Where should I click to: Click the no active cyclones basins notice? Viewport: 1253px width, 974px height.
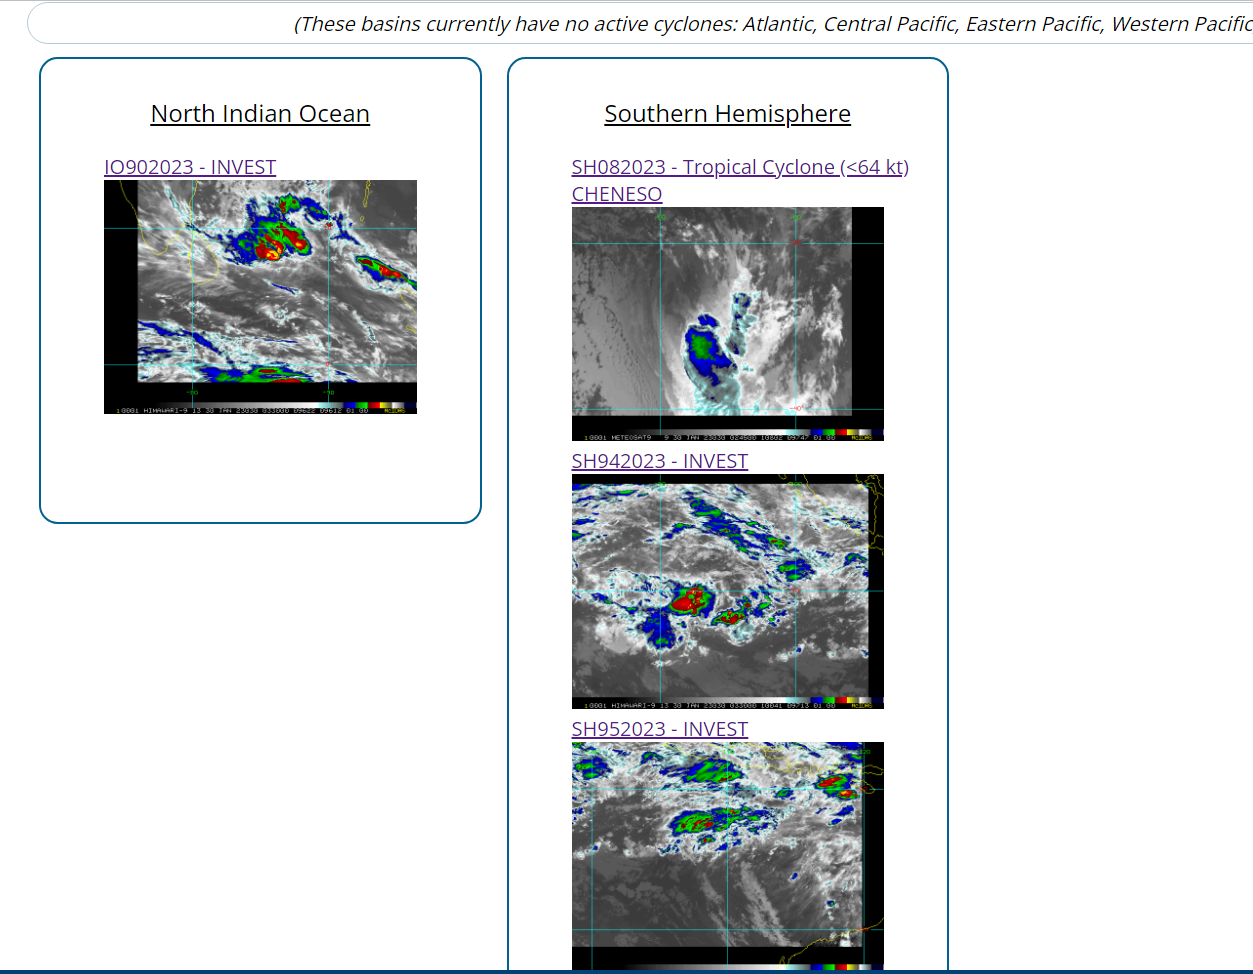[x=773, y=24]
